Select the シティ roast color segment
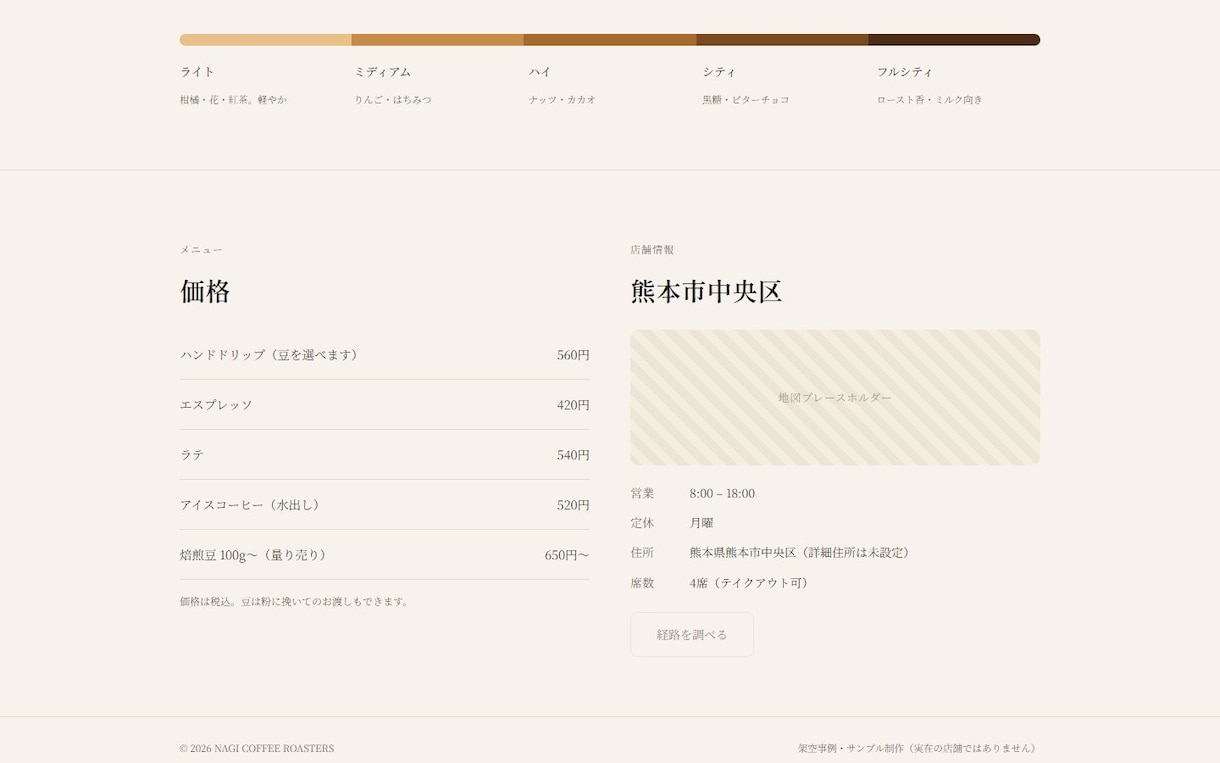The image size is (1220, 763). (x=782, y=40)
